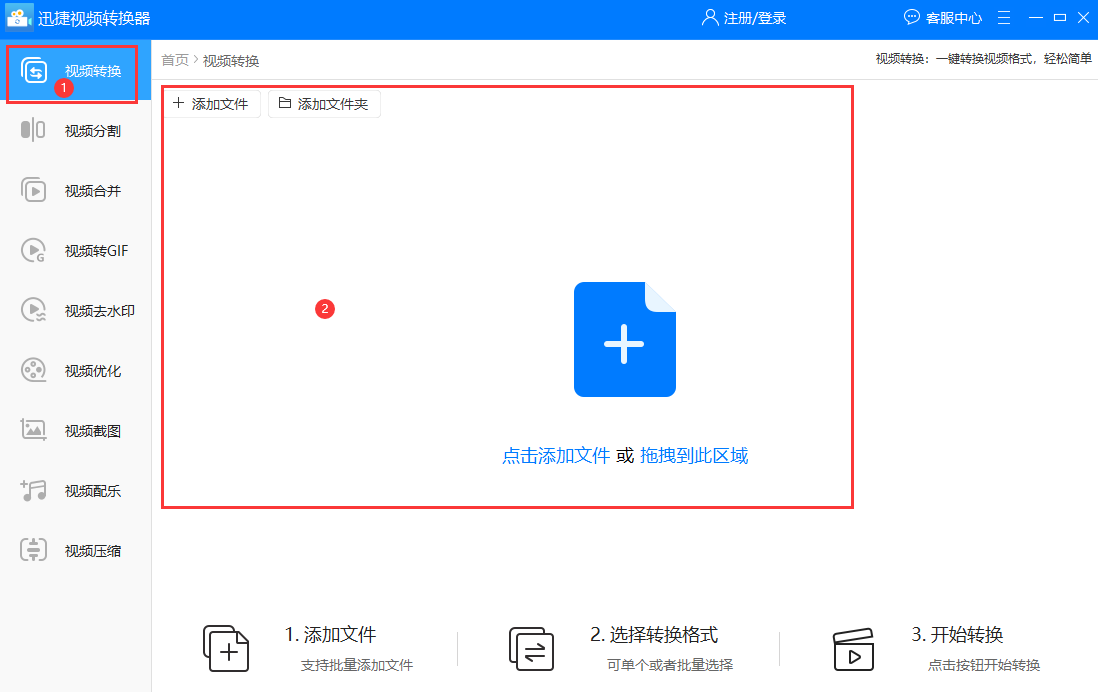Click the 拖拽到此区域 link text
Viewport: 1098px width, 692px height.
click(x=694, y=455)
